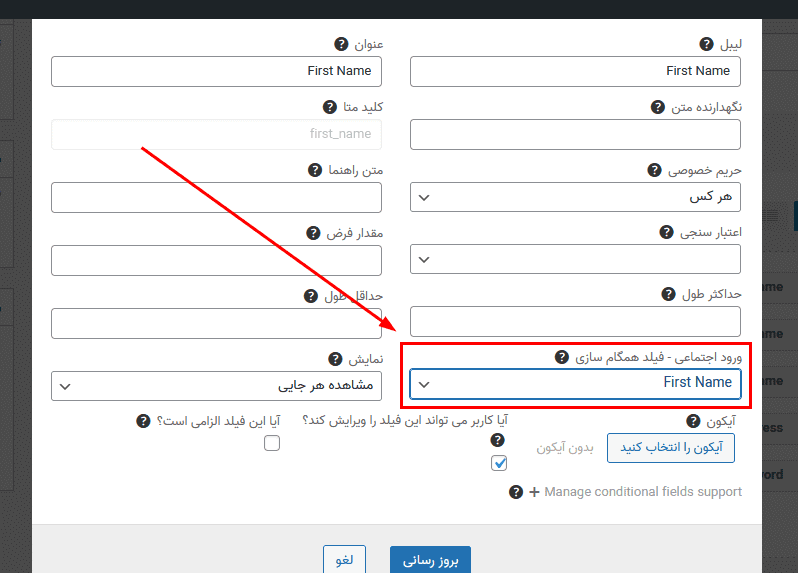This screenshot has width=798, height=573.
Task: Click help icon beside required field question
Action: click(x=143, y=421)
